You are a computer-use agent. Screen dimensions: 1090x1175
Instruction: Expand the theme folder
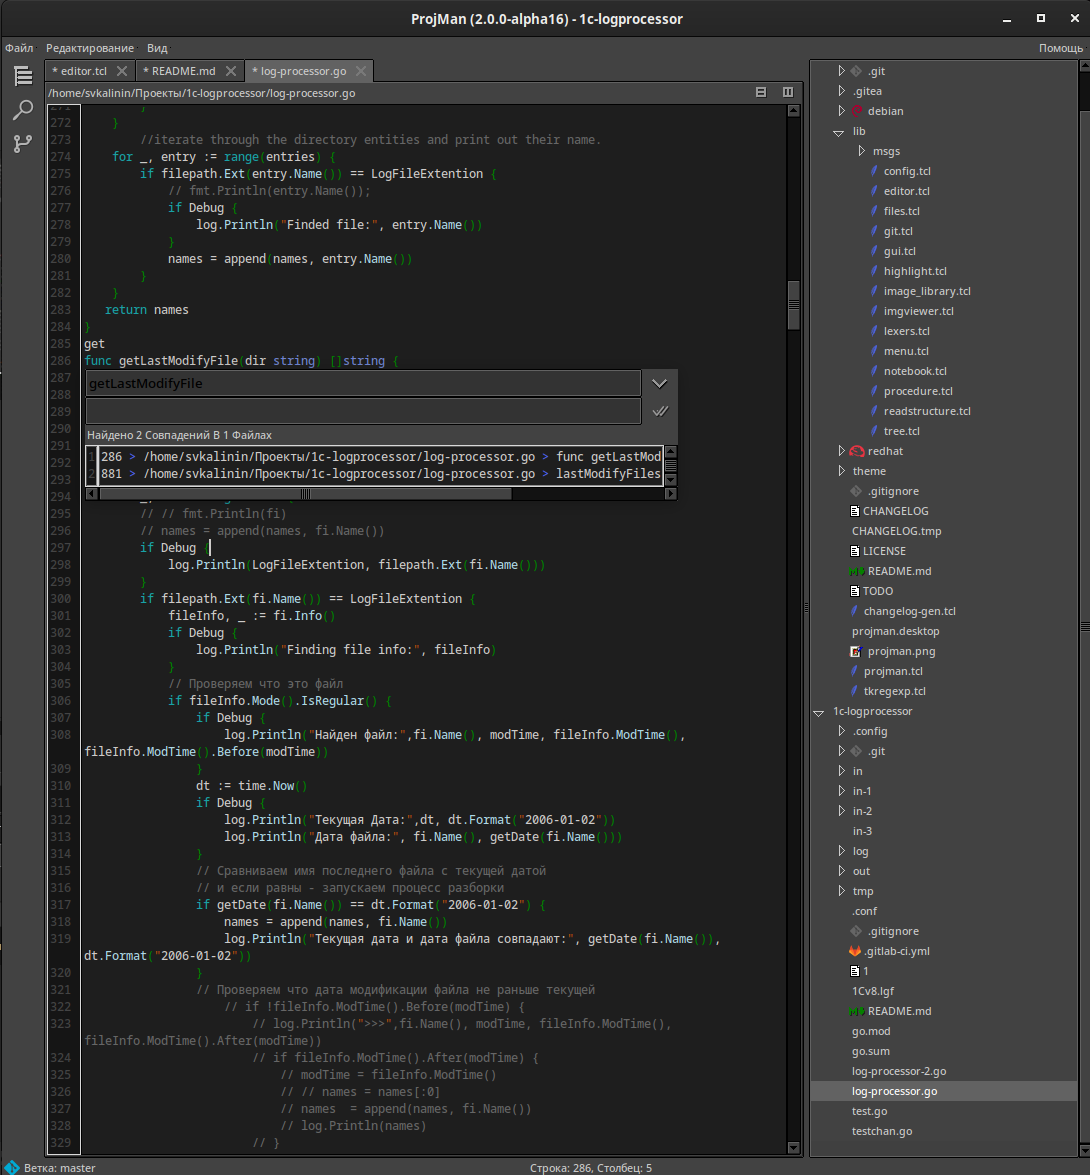point(841,471)
